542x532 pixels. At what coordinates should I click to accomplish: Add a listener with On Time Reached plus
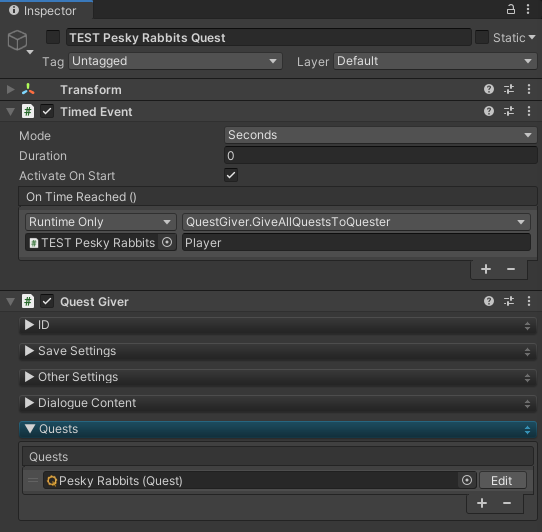click(486, 269)
